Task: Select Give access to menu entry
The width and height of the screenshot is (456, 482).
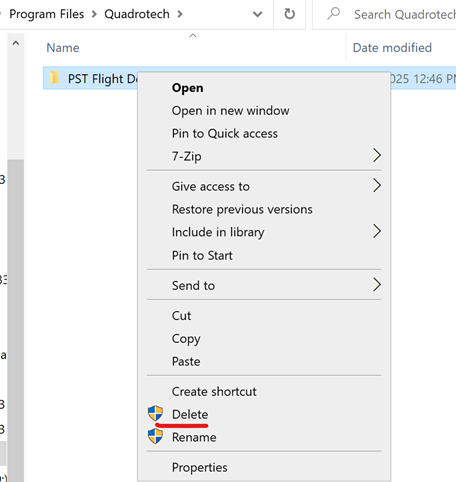Action: coord(264,186)
